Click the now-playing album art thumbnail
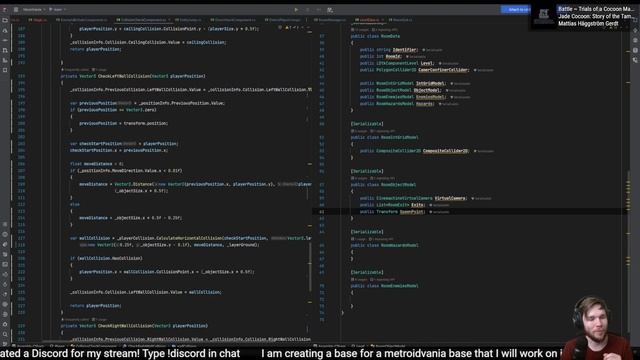 click(x=544, y=16)
